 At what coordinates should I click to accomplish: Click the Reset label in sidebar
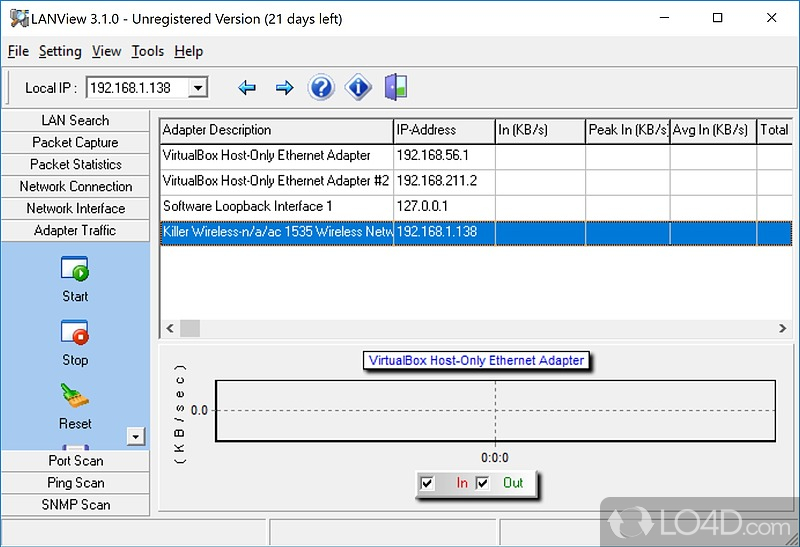[x=75, y=424]
